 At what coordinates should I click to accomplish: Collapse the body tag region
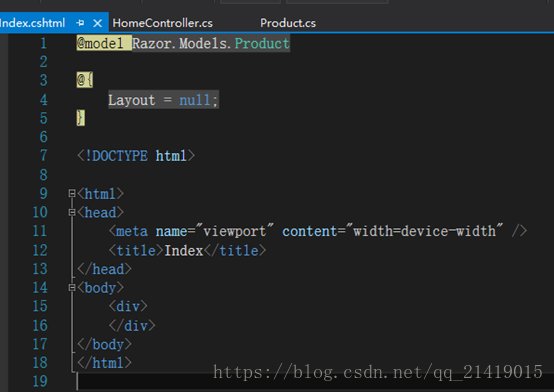click(72, 287)
